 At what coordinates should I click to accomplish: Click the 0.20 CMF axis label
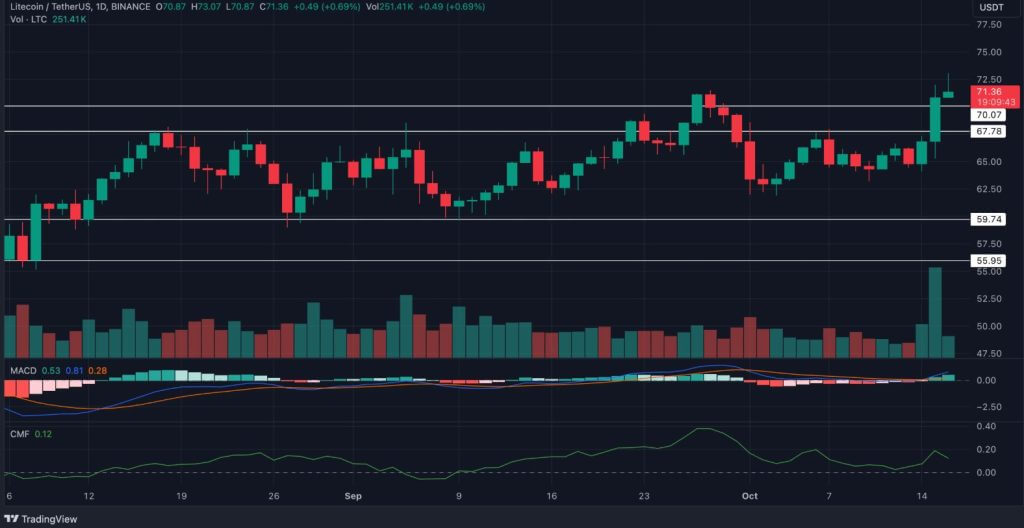[x=986, y=450]
